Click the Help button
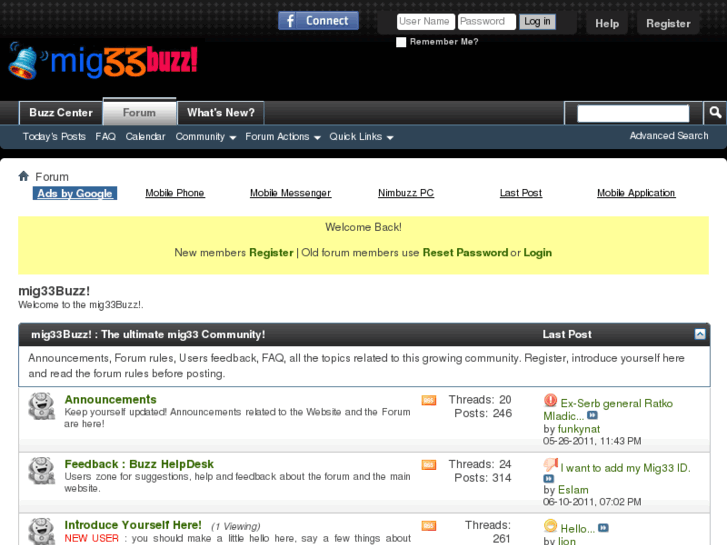 [x=607, y=24]
